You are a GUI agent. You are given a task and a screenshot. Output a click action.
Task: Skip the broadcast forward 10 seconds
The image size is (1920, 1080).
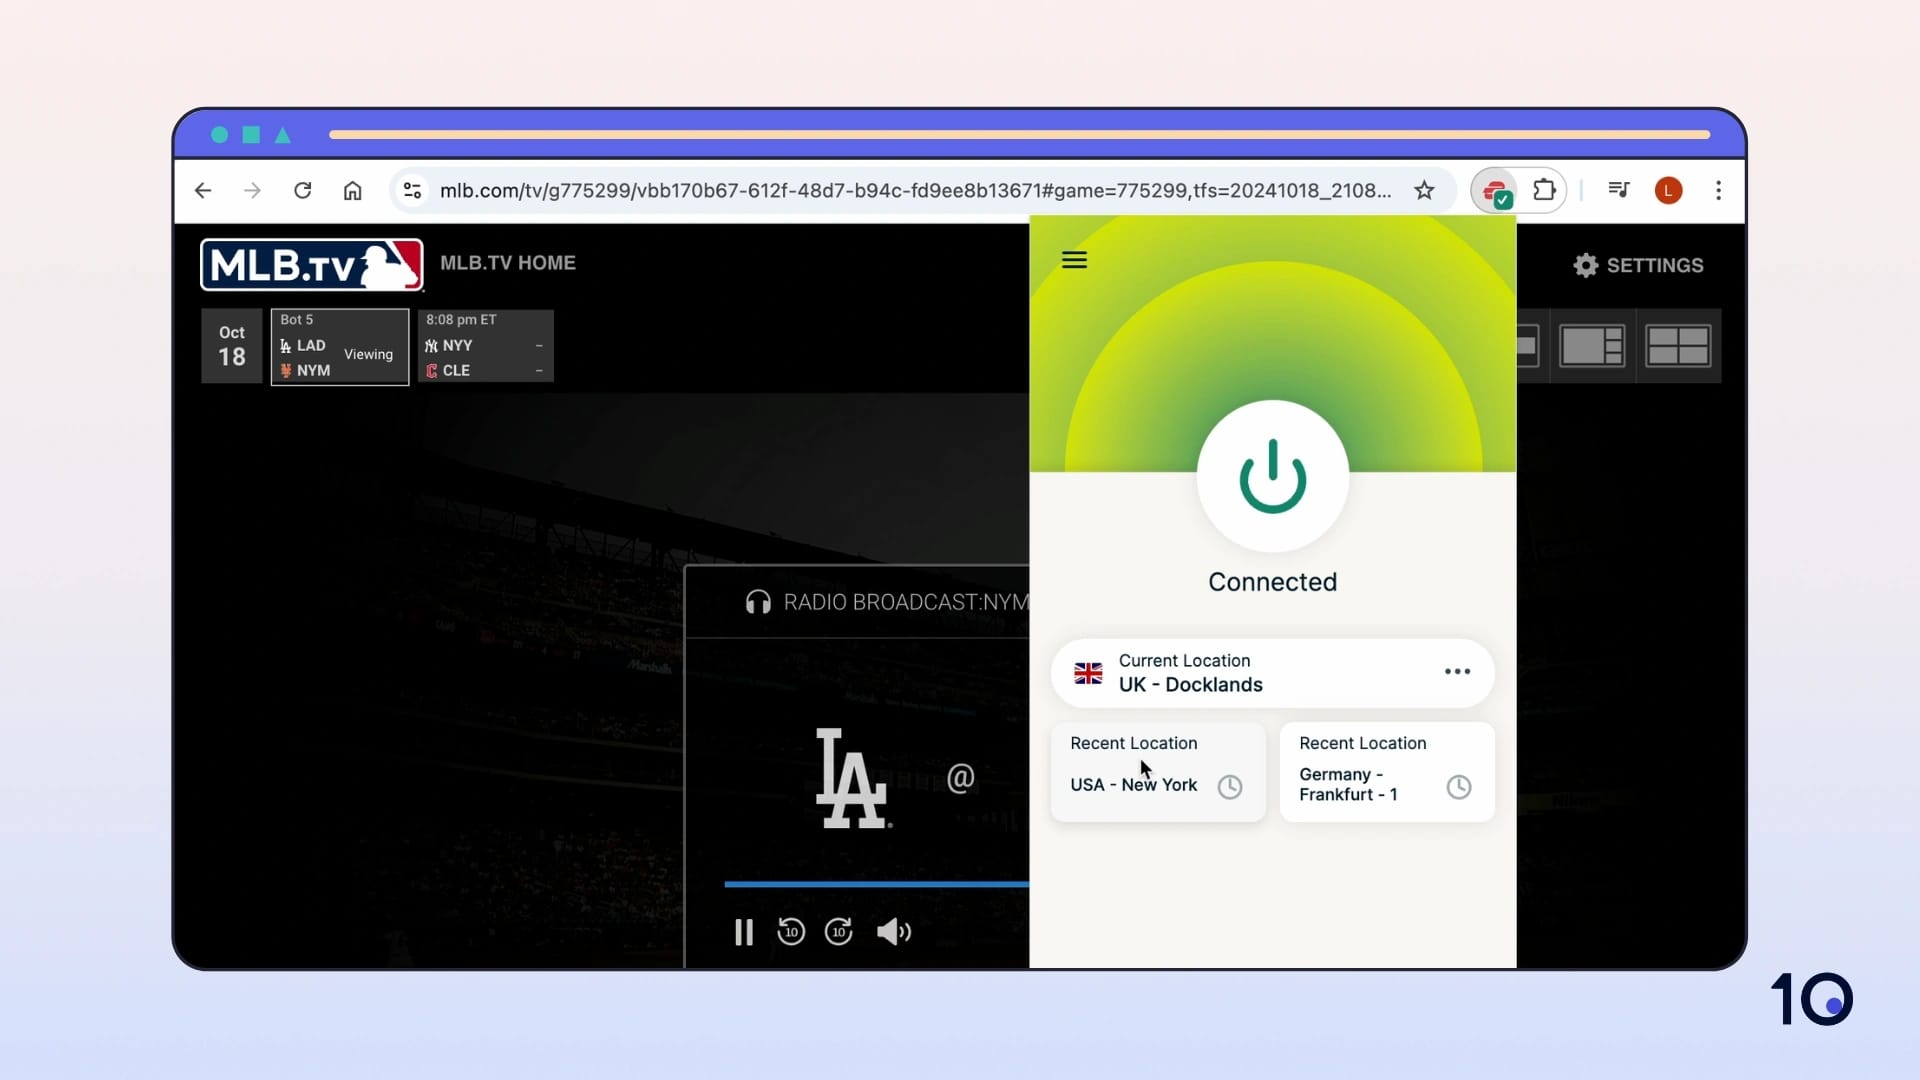[x=838, y=932]
